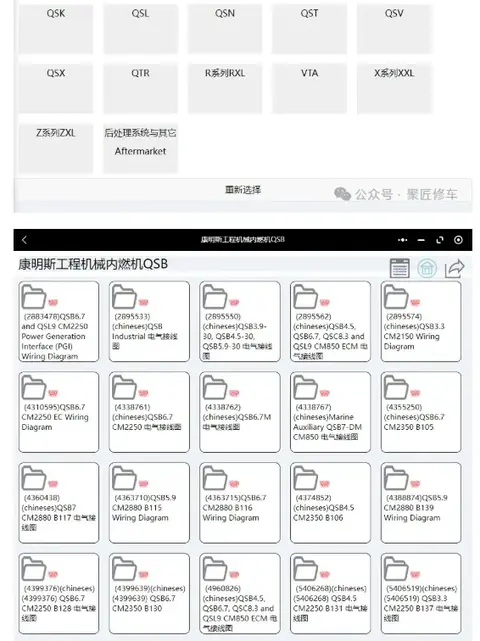This screenshot has width=480, height=641.
Task: Click the text '(chineses)QSB6.7M 电气接线图'
Action: (237, 422)
